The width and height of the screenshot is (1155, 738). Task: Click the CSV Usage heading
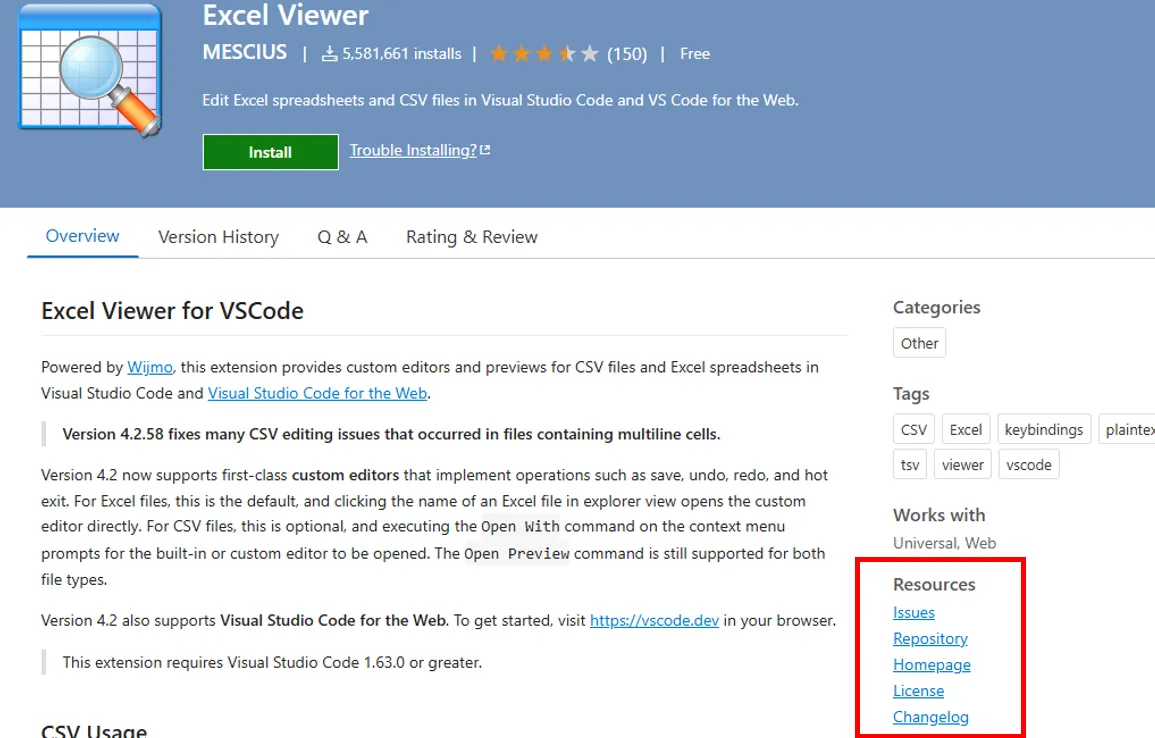94,729
